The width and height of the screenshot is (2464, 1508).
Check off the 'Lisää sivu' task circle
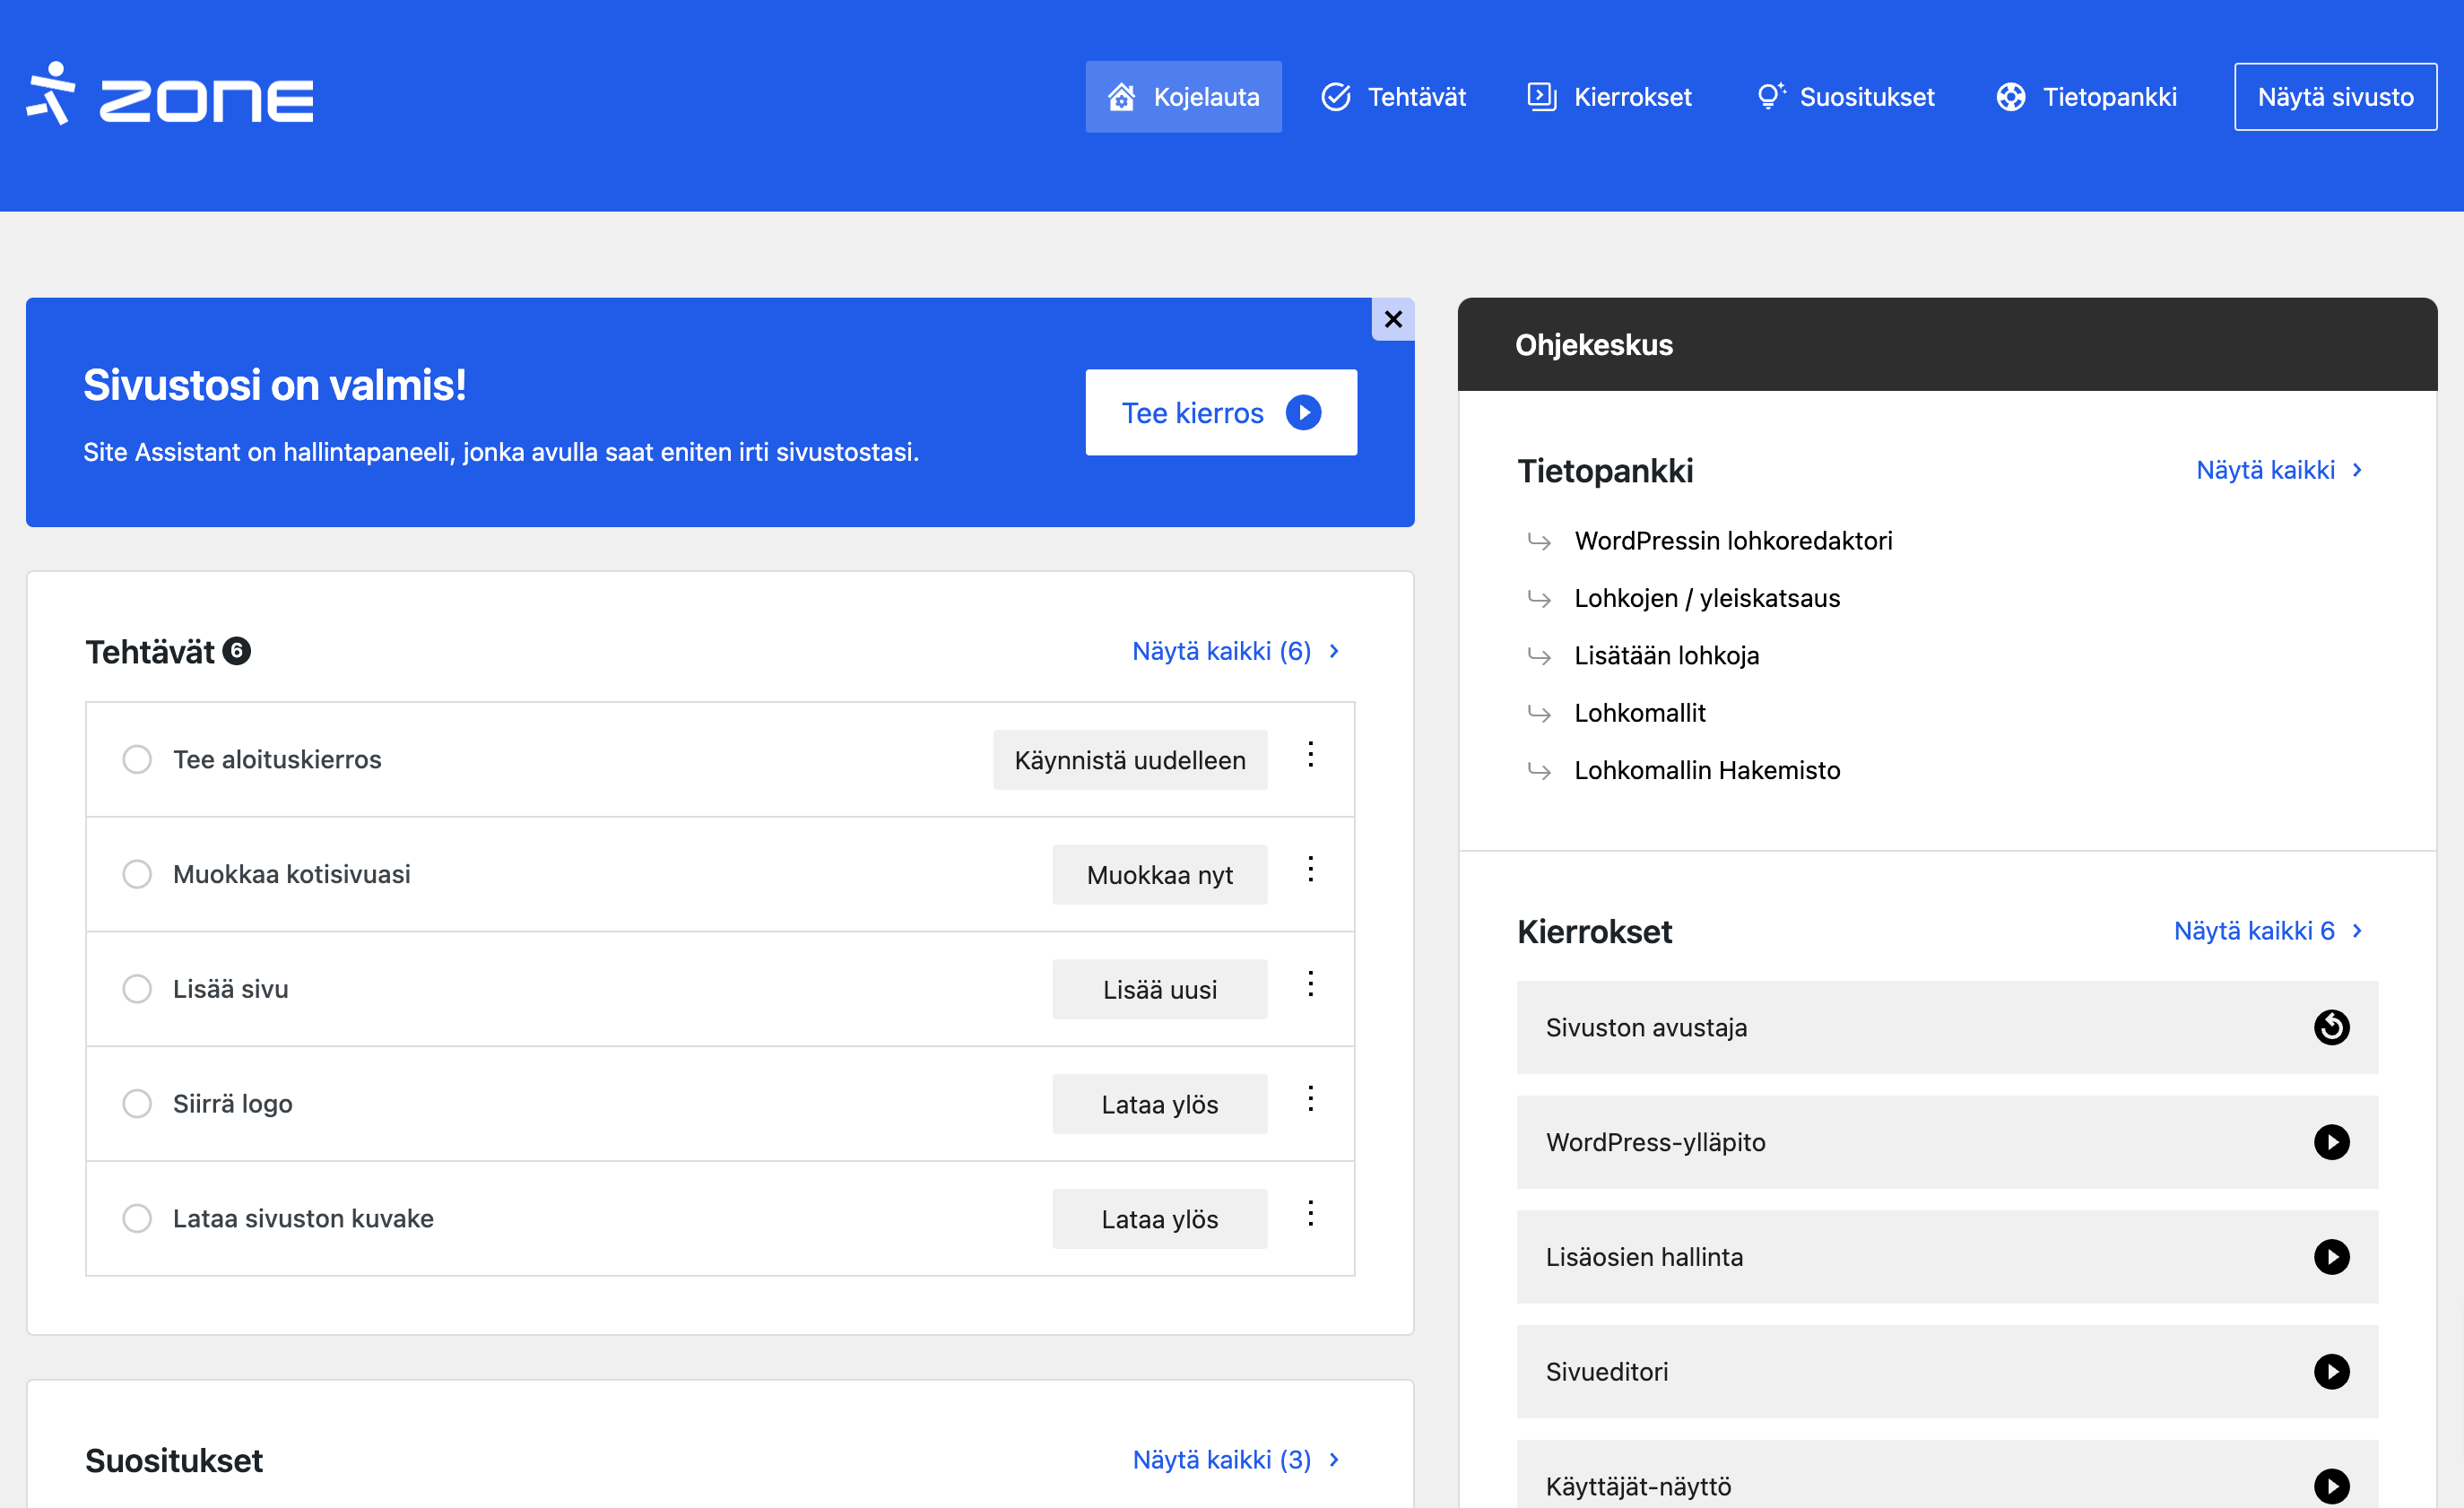[137, 989]
